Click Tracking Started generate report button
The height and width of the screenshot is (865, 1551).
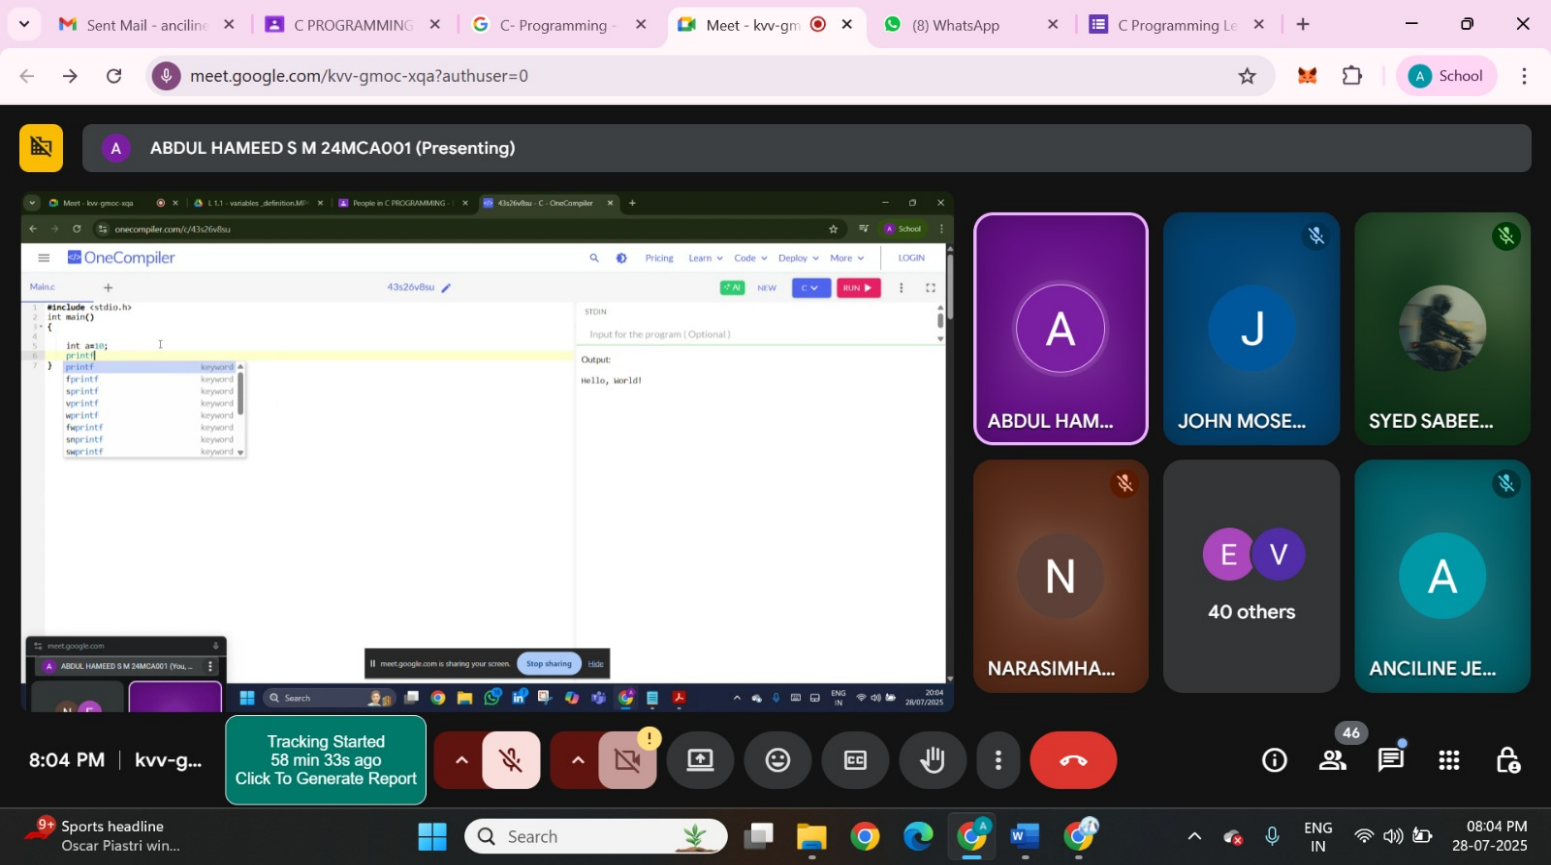pos(326,760)
